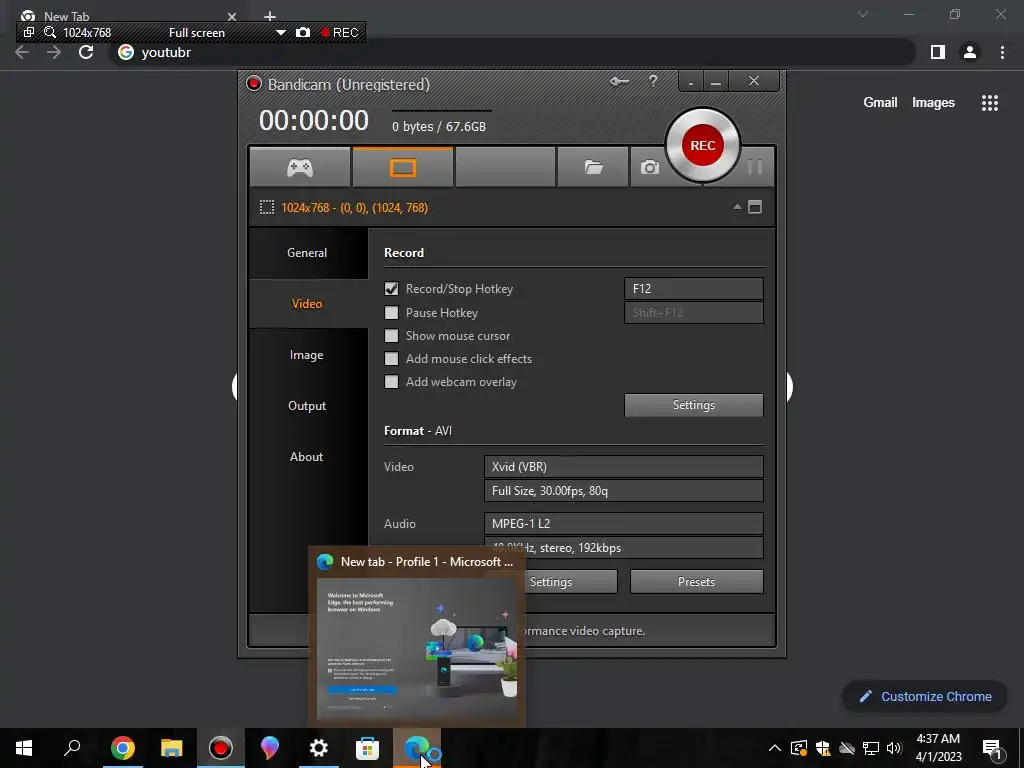1024x768 pixels.
Task: Open the Output tab in Bandicam
Action: tap(307, 406)
